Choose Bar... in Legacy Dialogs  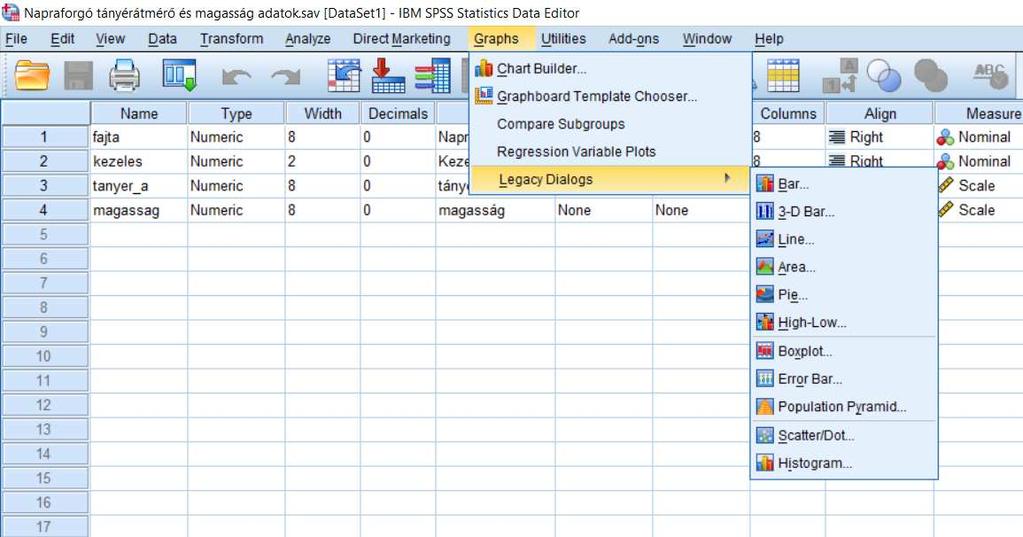(x=793, y=184)
